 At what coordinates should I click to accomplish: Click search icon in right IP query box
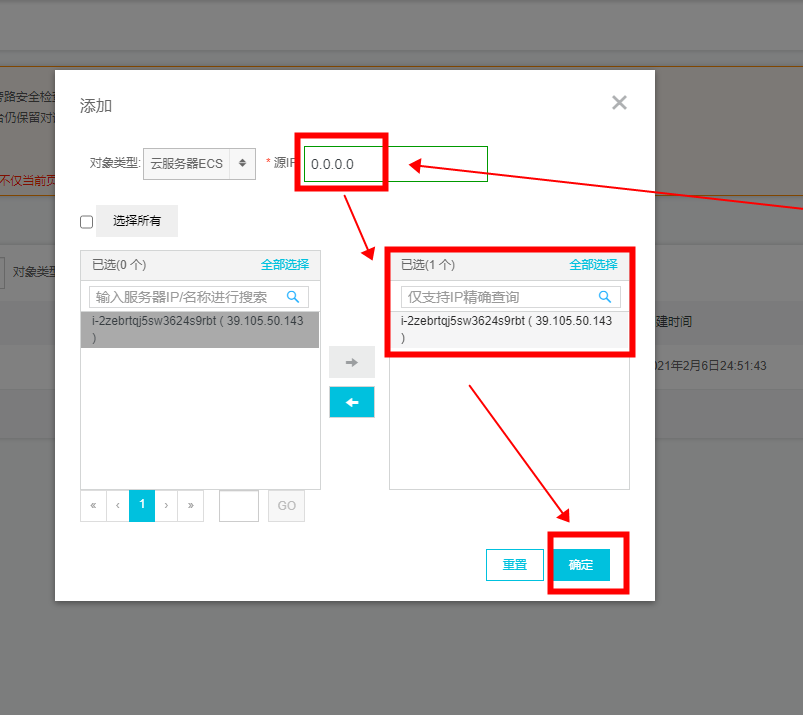tap(605, 297)
